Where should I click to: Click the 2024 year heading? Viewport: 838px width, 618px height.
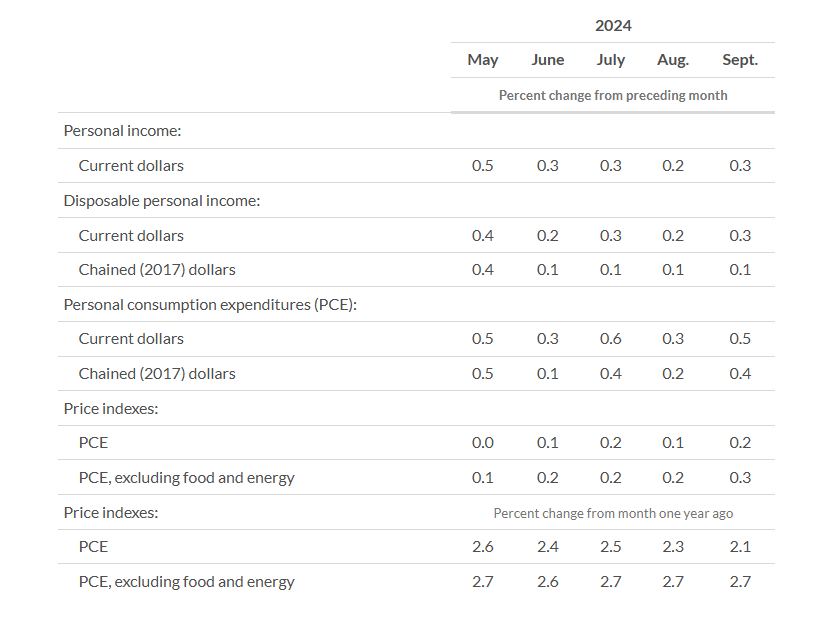point(613,26)
